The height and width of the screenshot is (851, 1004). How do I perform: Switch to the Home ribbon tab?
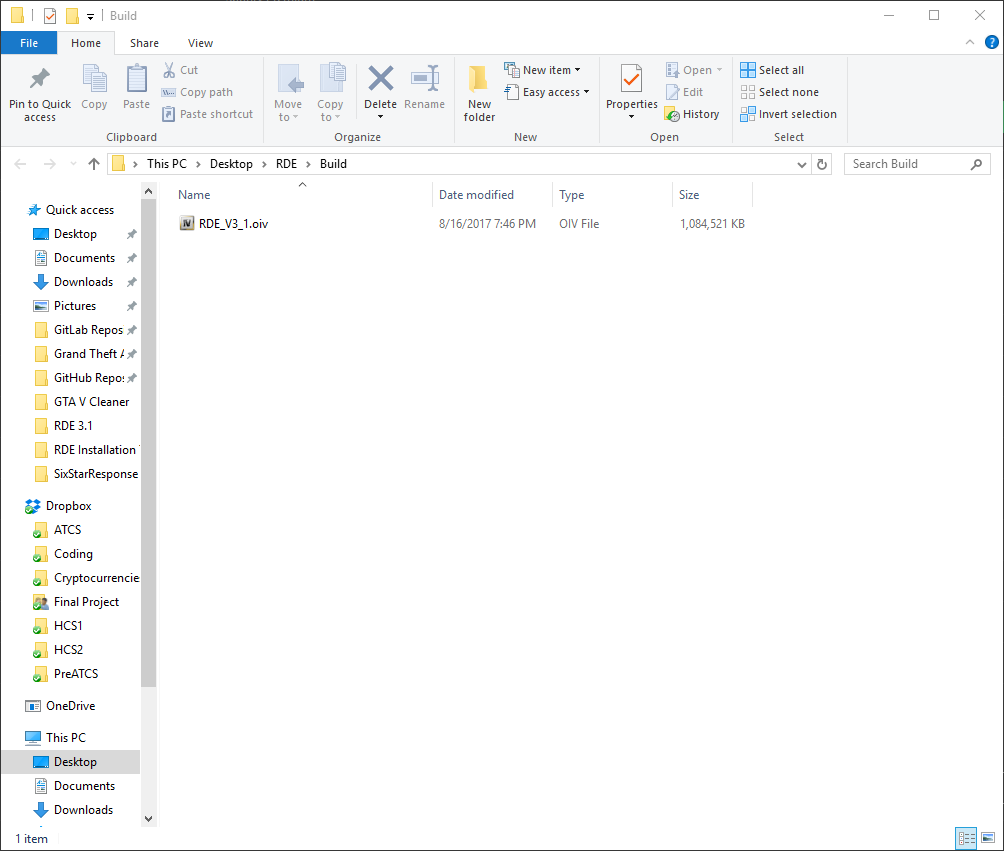click(86, 43)
